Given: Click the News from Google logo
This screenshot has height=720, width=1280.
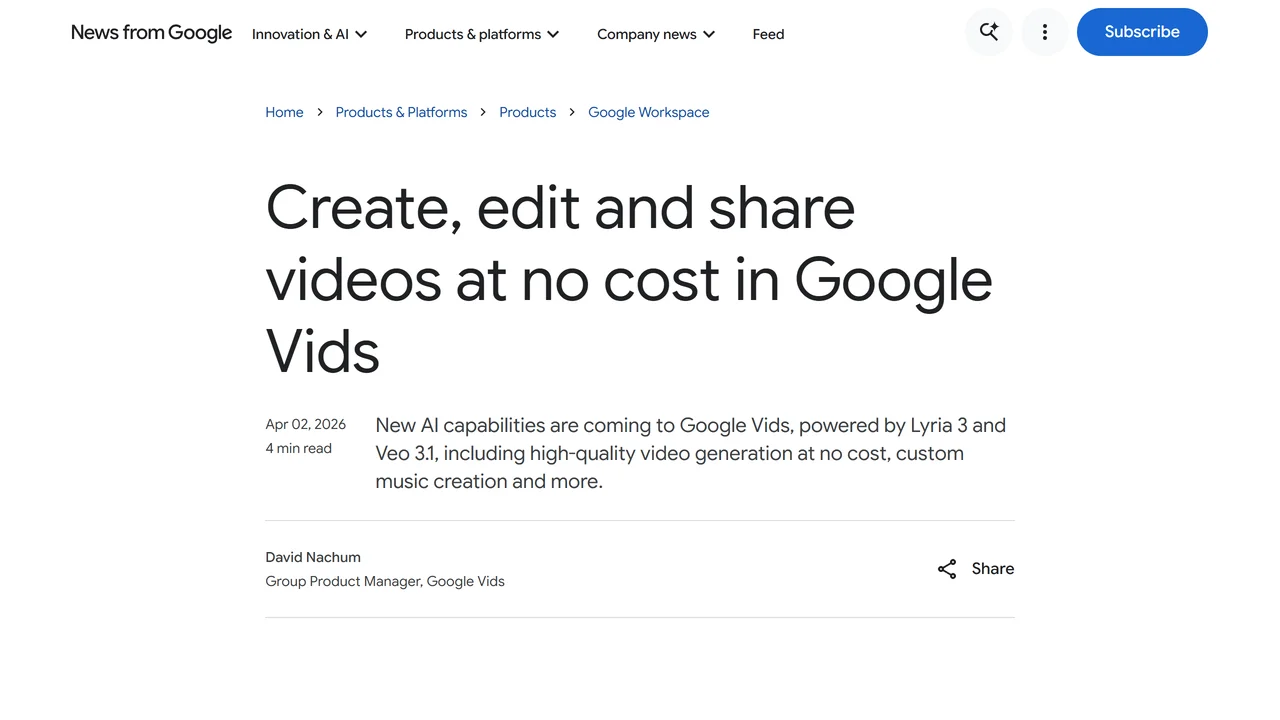Looking at the screenshot, I should pyautogui.click(x=151, y=33).
